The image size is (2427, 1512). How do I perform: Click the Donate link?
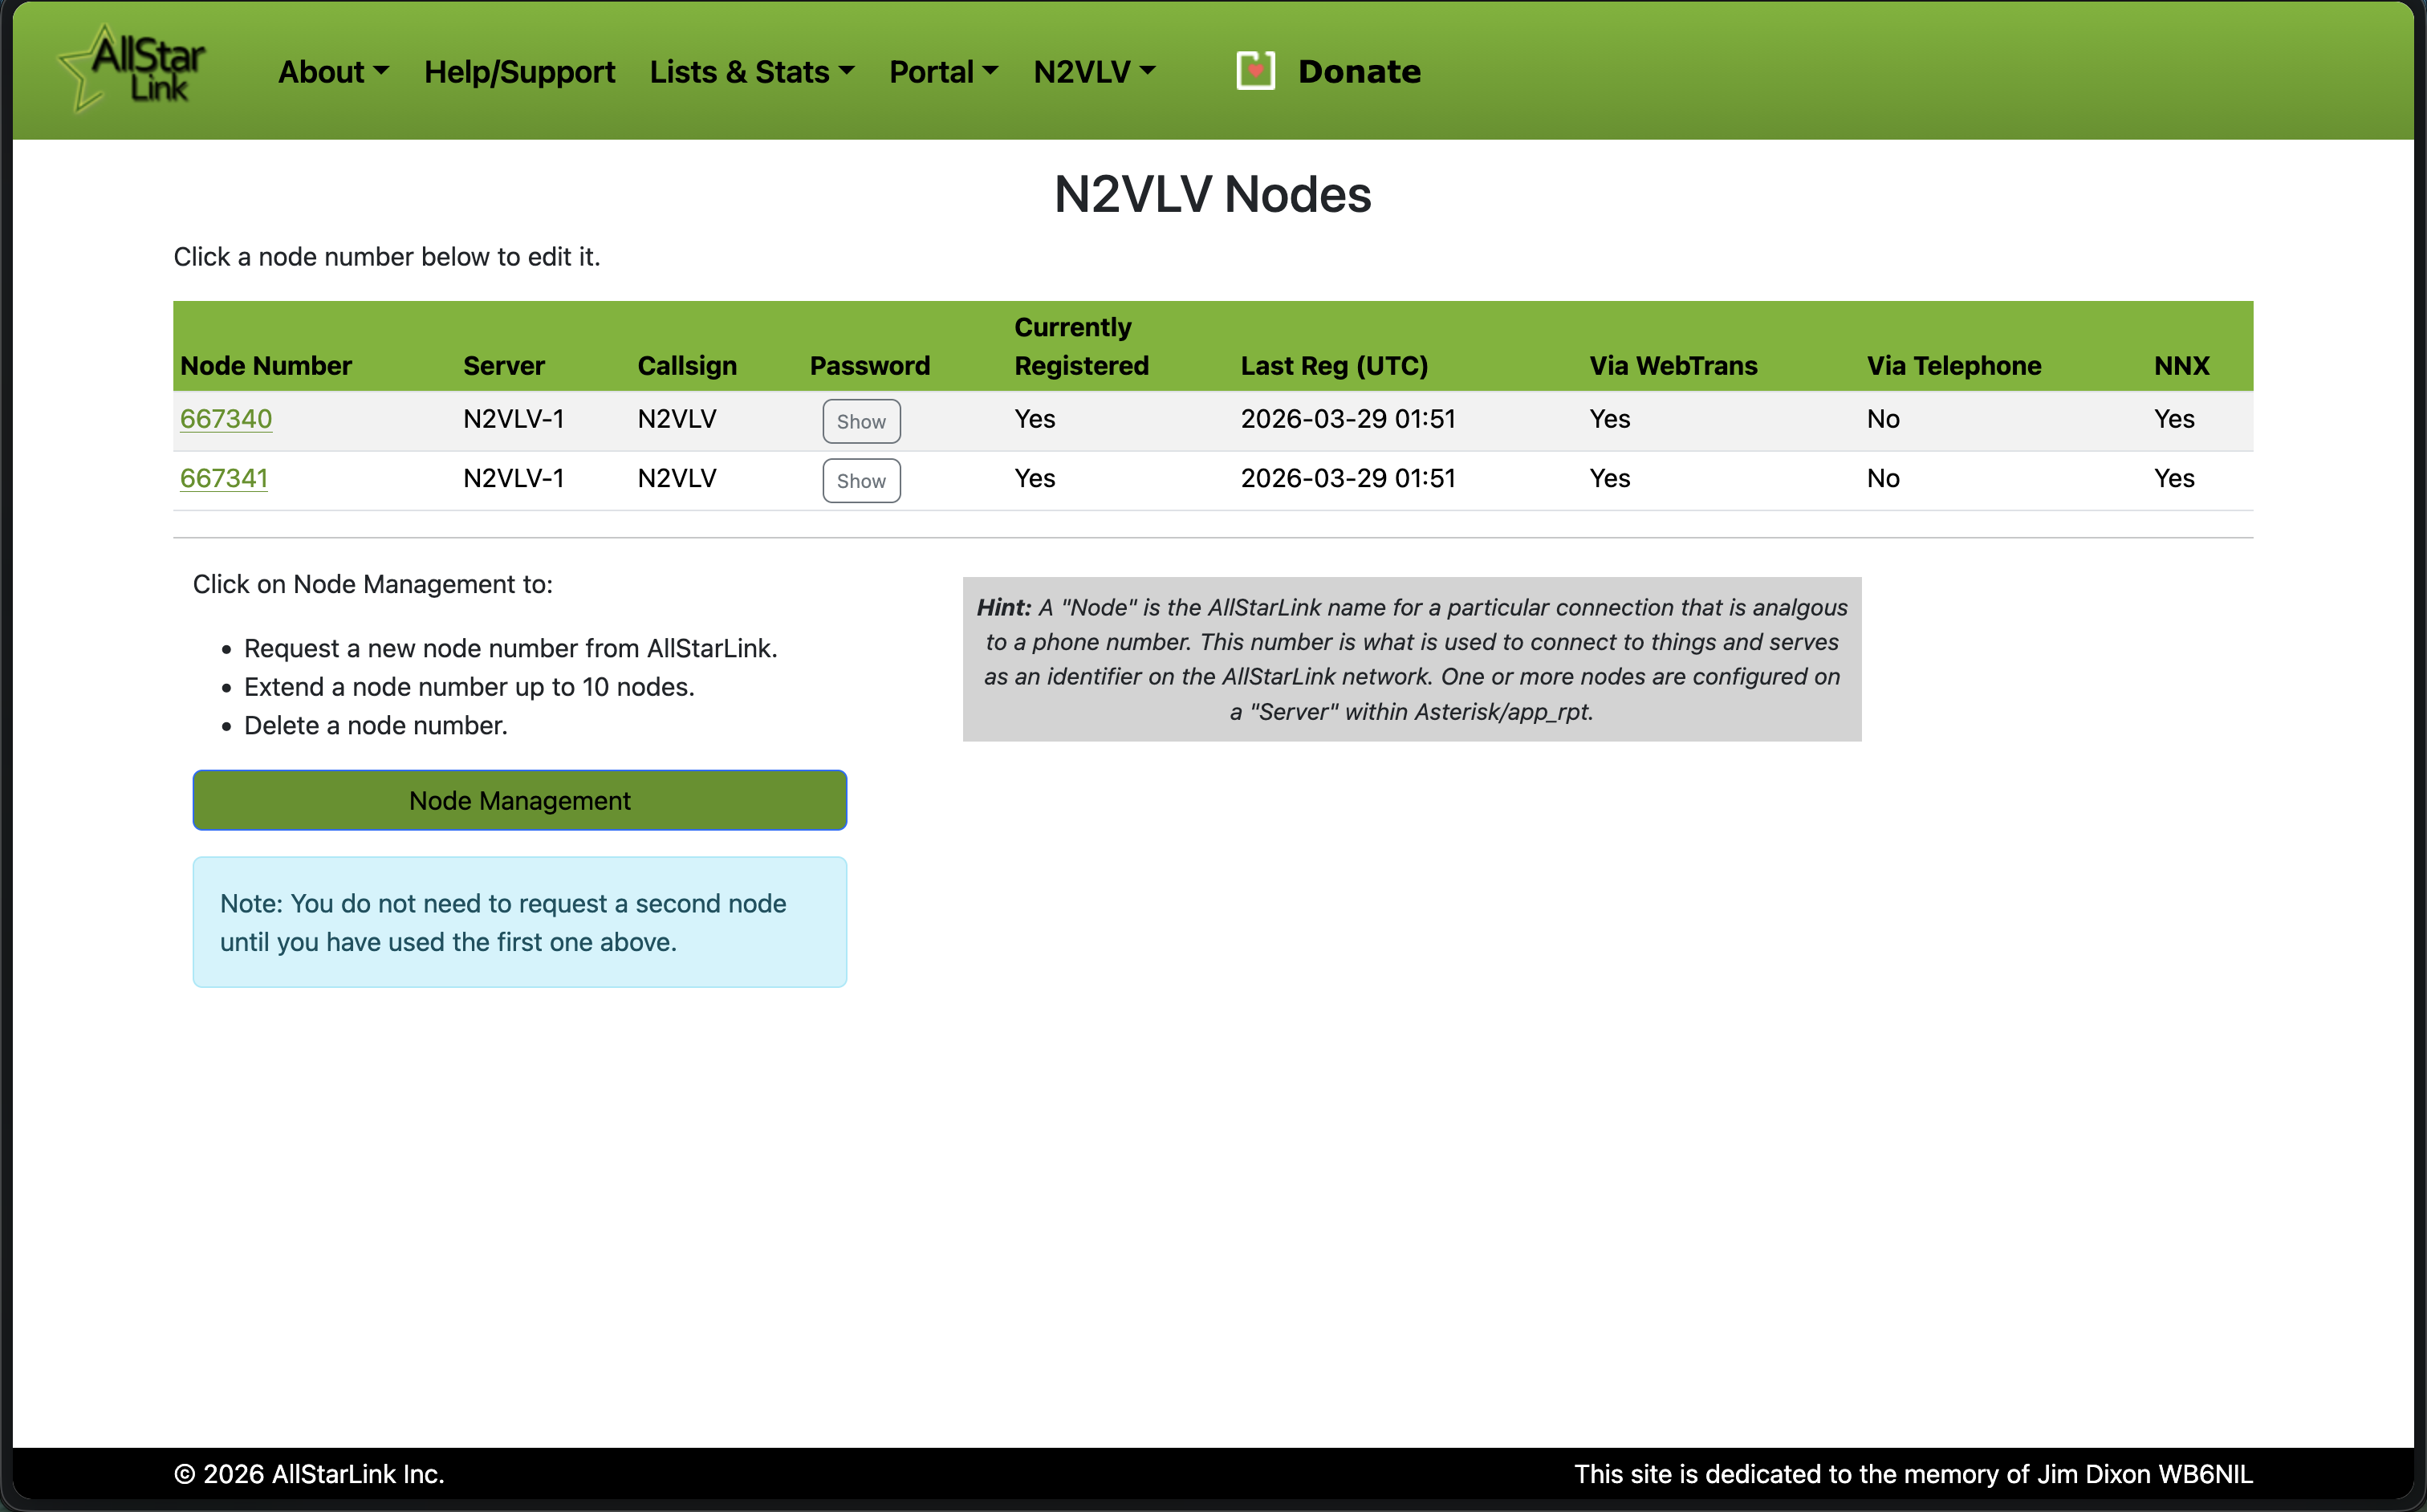click(x=1358, y=72)
